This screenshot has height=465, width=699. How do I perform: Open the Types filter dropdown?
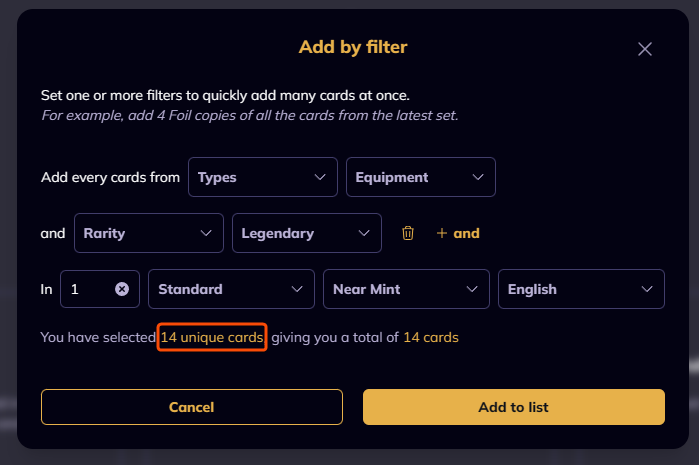point(263,177)
